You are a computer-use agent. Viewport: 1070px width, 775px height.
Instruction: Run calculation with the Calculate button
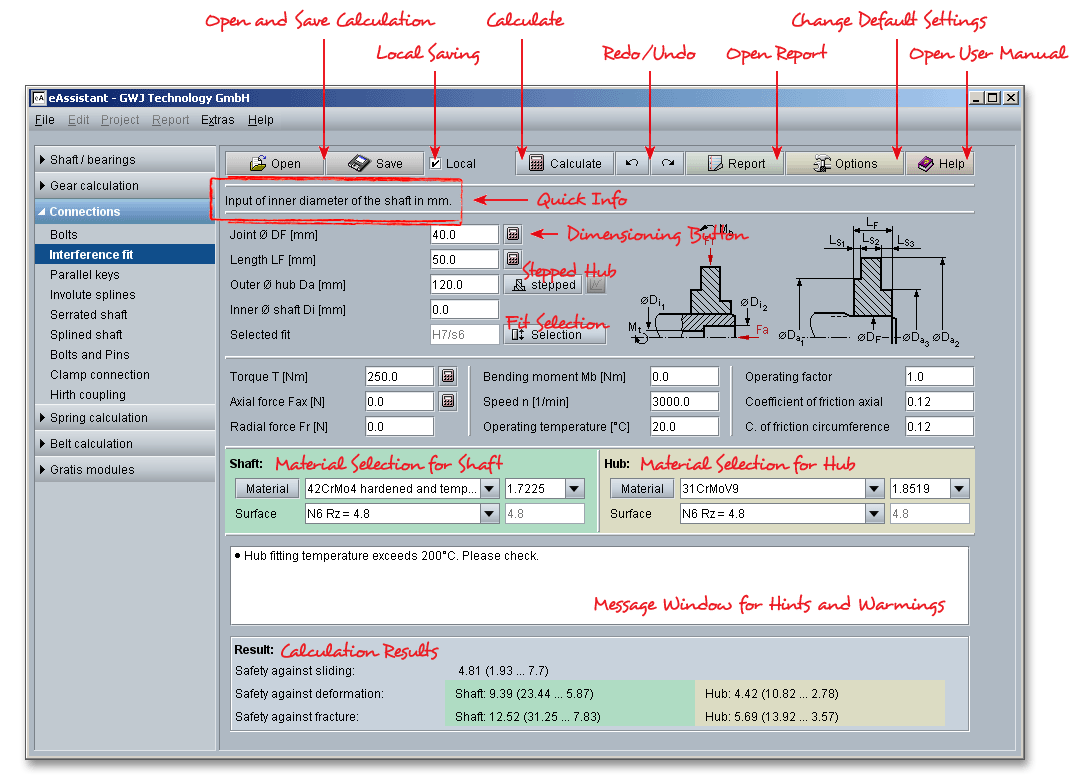coord(565,163)
